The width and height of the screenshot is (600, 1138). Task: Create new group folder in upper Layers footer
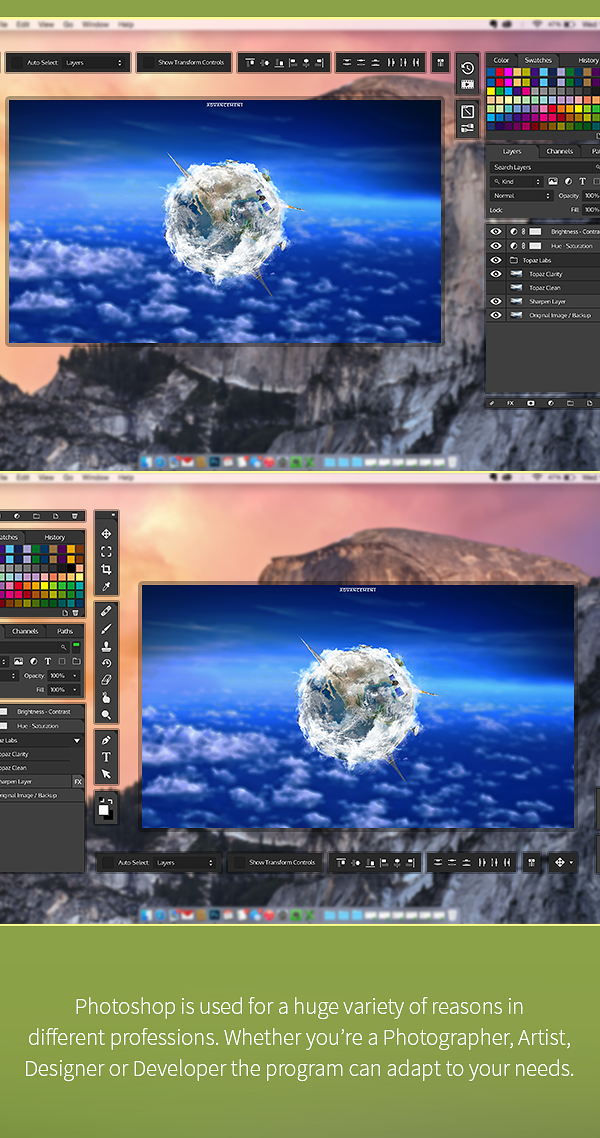click(x=570, y=403)
